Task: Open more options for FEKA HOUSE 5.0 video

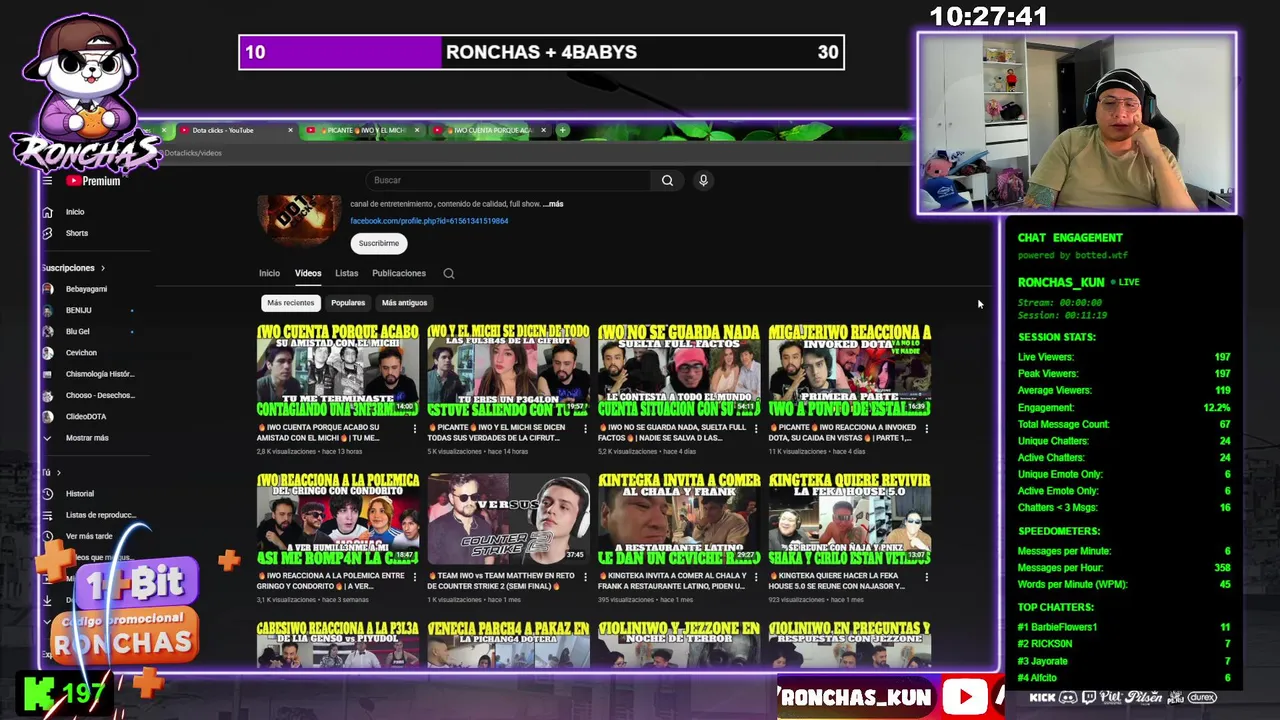Action: coord(926,577)
